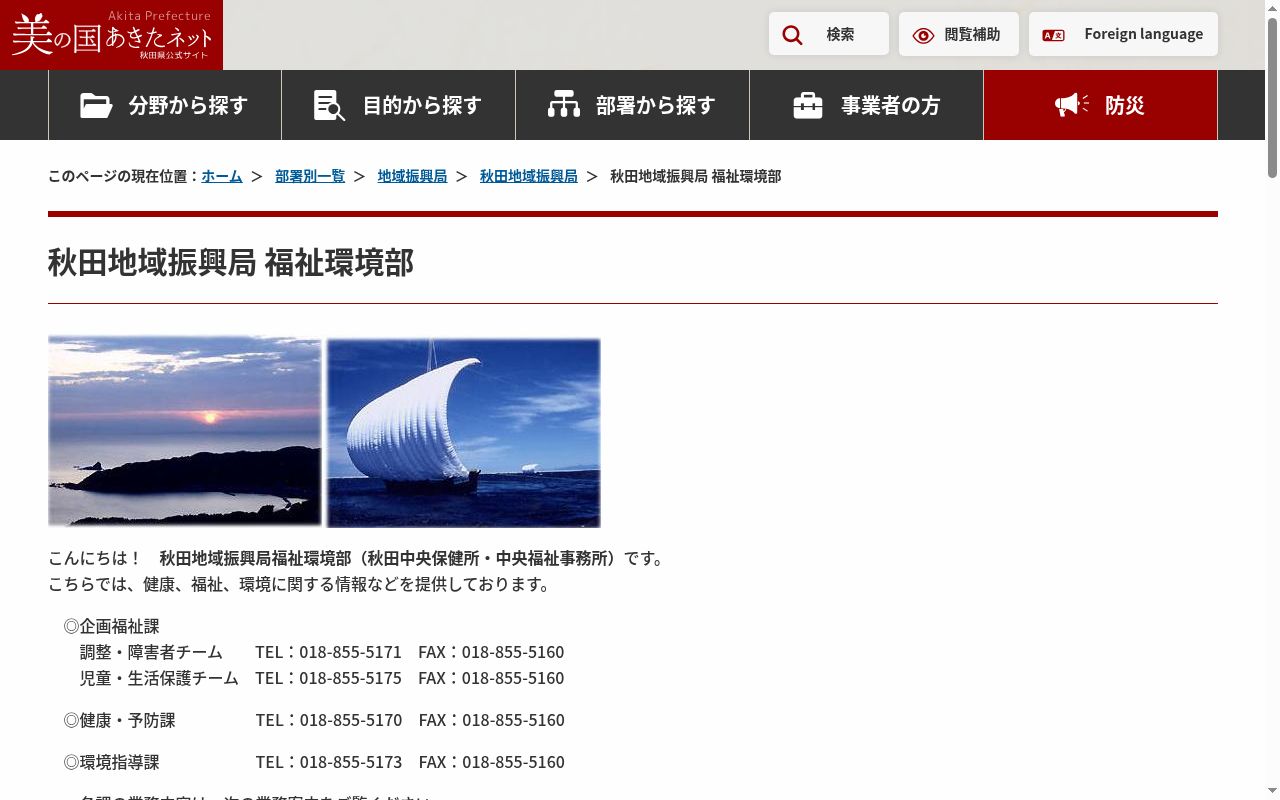Open the 検索 search button label
This screenshot has height=800, width=1280.
(840, 34)
